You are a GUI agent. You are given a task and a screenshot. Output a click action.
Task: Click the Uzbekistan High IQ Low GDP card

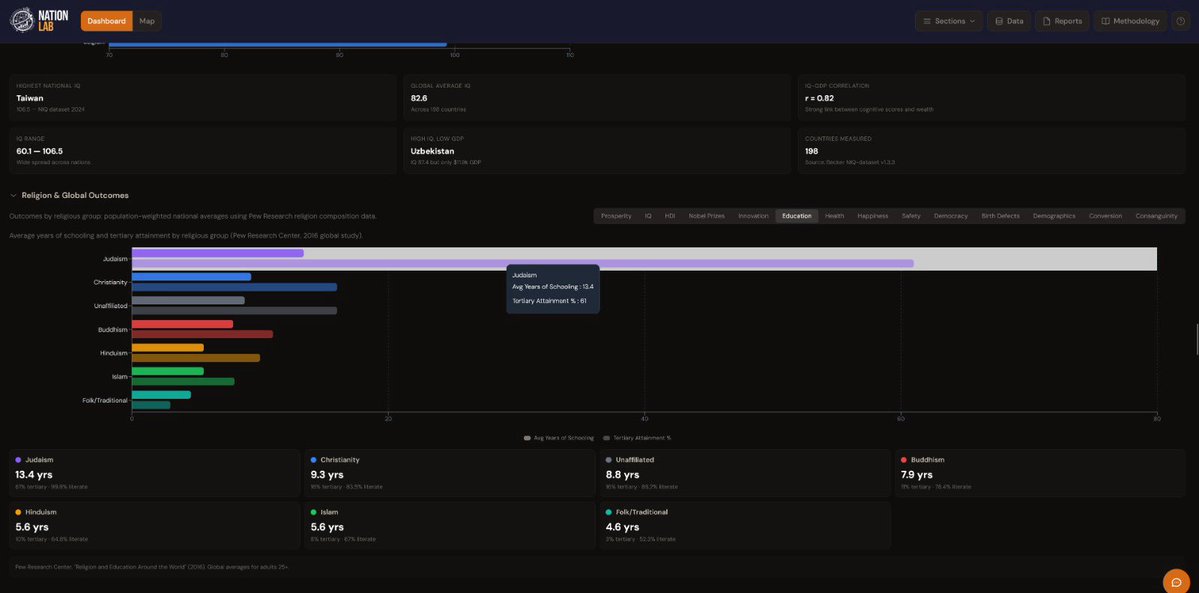click(x=597, y=151)
